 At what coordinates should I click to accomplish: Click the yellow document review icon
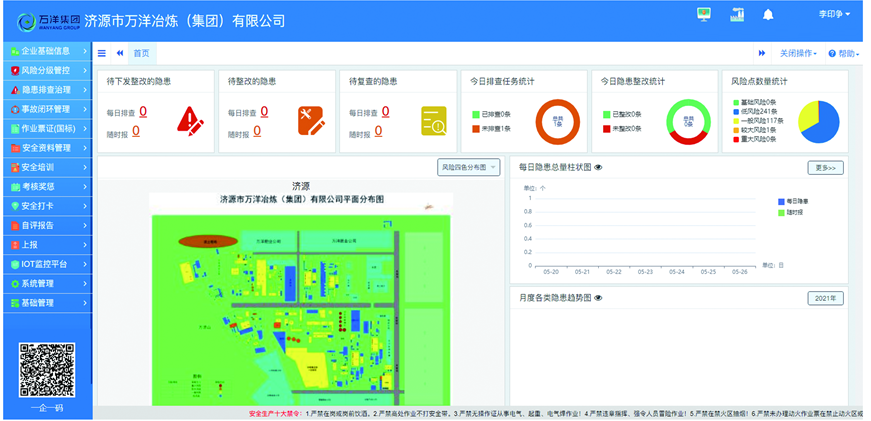433,121
